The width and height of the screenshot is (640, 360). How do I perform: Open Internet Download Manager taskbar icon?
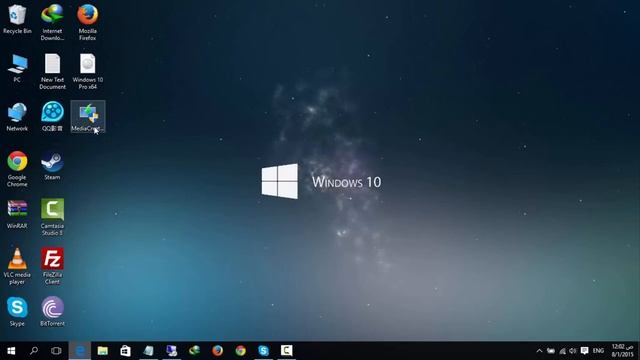pos(195,351)
